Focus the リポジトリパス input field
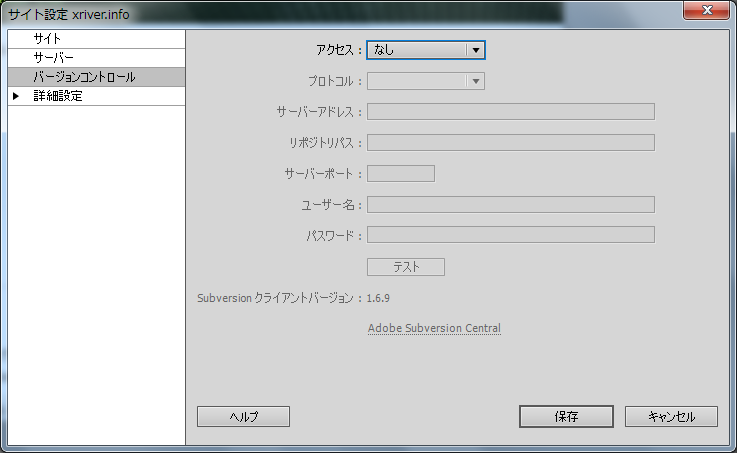The width and height of the screenshot is (737, 453). (510, 142)
